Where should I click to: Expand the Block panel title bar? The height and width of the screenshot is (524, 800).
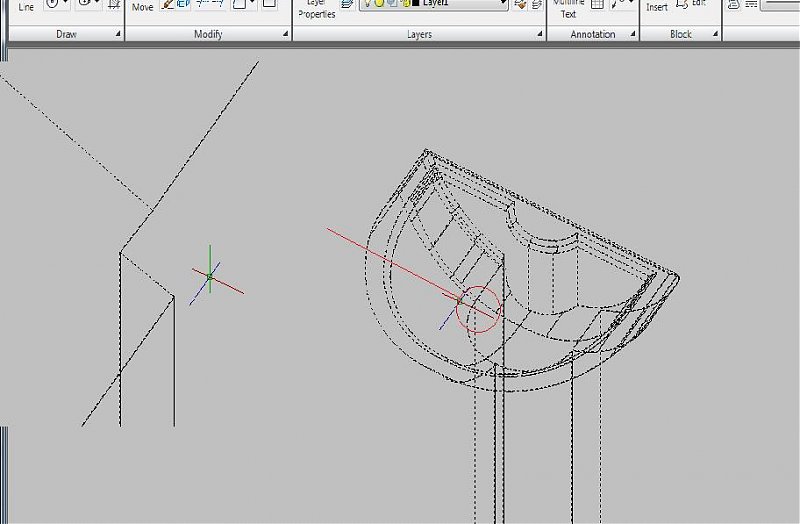point(681,34)
